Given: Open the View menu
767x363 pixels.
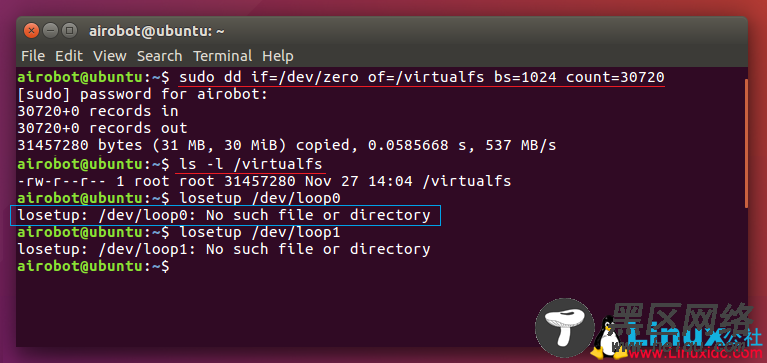Looking at the screenshot, I should pyautogui.click(x=110, y=56).
